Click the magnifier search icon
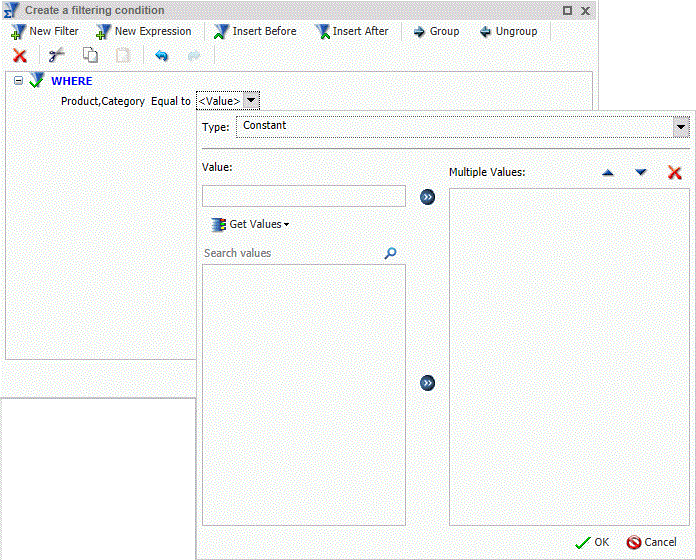 390,253
